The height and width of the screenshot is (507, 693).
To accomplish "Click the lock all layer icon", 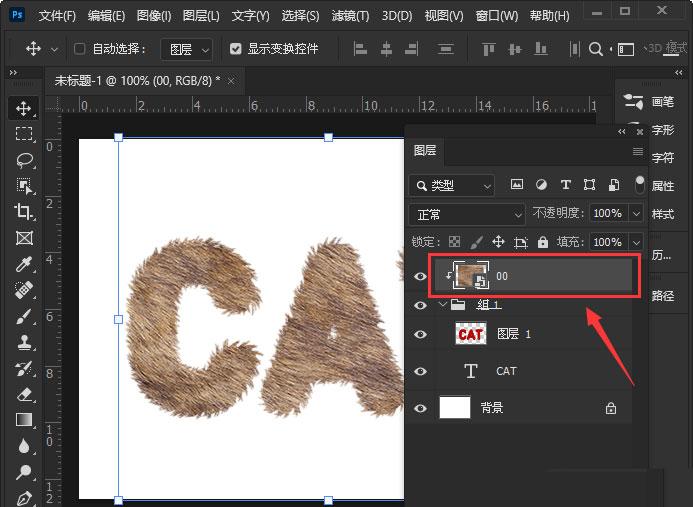I will coord(543,242).
